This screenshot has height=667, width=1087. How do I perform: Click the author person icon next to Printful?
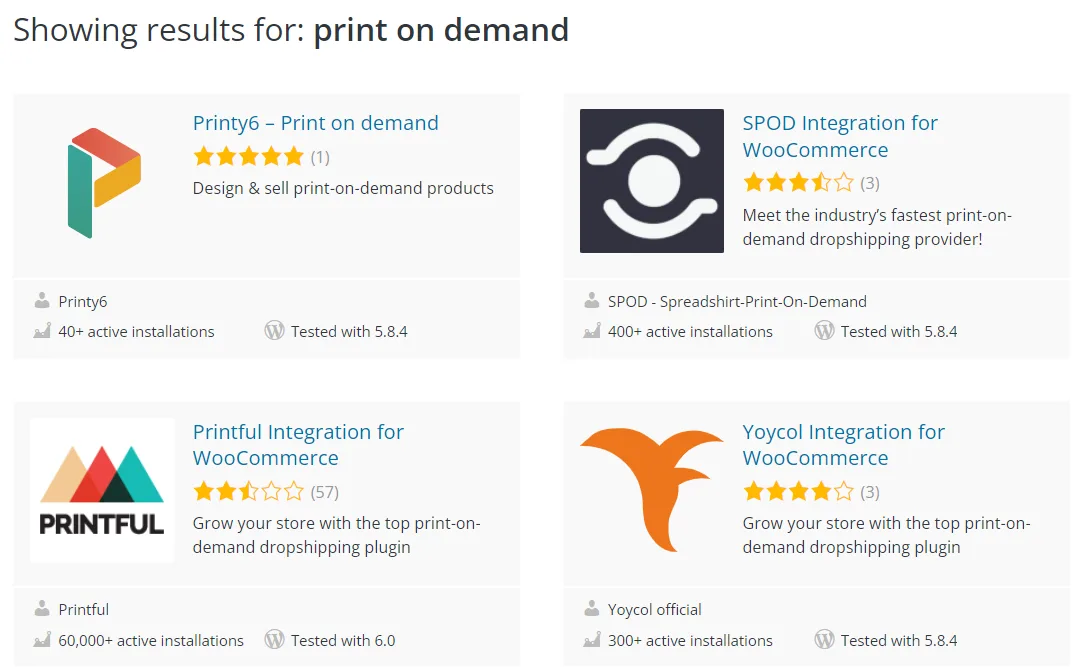[x=42, y=609]
